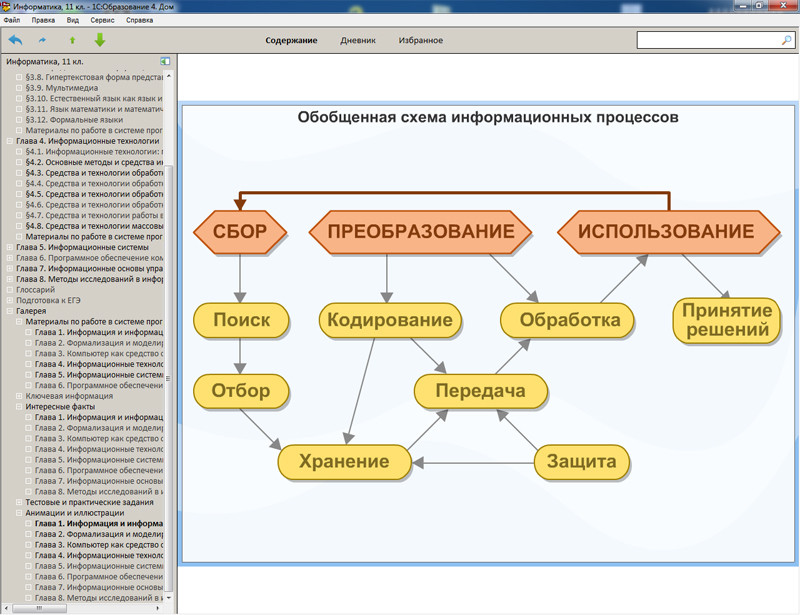Viewport: 800px width, 615px height.
Task: Go forward with the small blue arrow
Action: [42, 40]
